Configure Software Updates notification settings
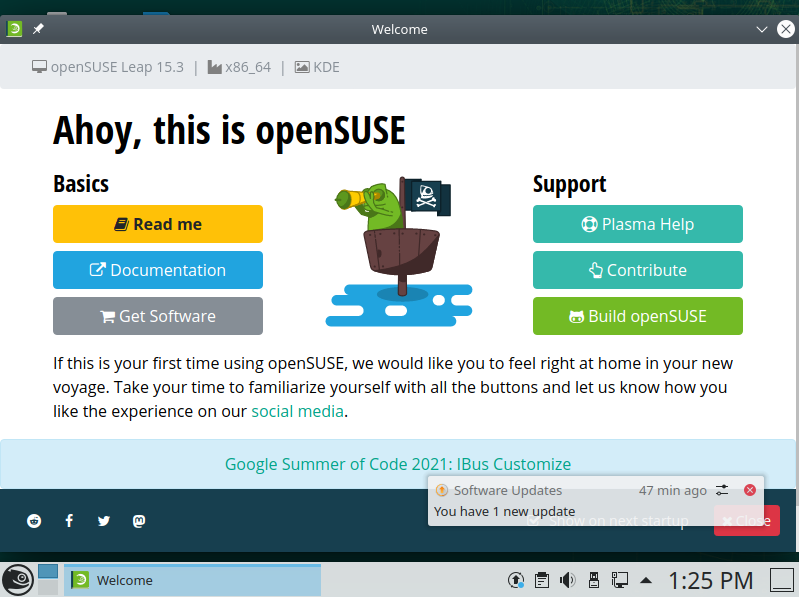This screenshot has width=799, height=597. [x=722, y=490]
